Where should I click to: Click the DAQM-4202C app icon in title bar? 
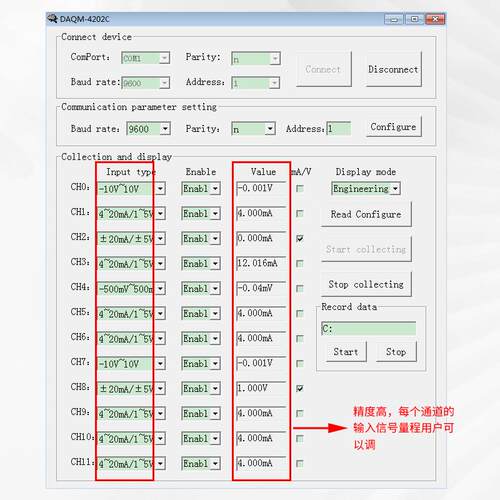click(x=52, y=18)
